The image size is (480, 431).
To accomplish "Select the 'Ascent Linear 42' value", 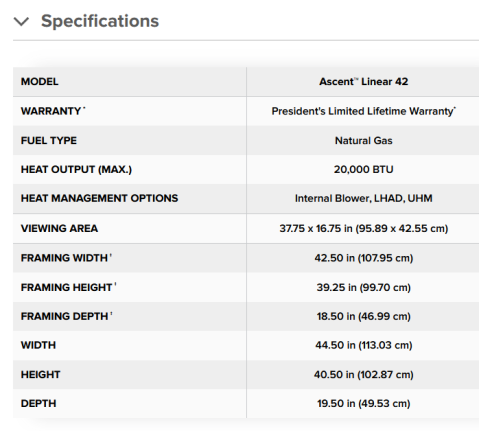I will coord(363,82).
